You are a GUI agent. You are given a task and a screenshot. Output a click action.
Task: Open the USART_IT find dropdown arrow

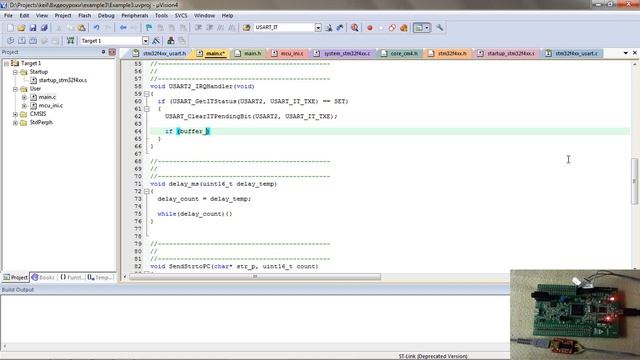tap(318, 28)
